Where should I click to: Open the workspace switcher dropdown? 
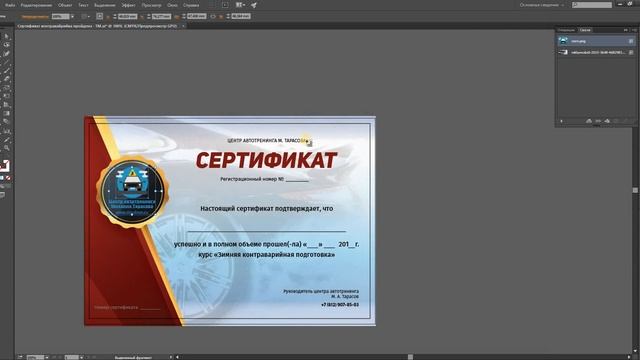(542, 5)
